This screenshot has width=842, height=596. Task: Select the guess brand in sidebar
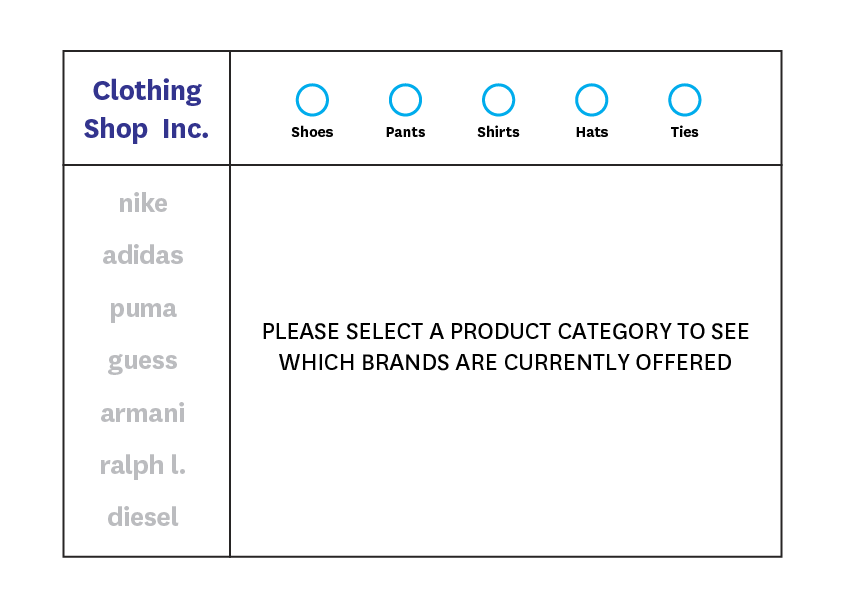coord(143,361)
